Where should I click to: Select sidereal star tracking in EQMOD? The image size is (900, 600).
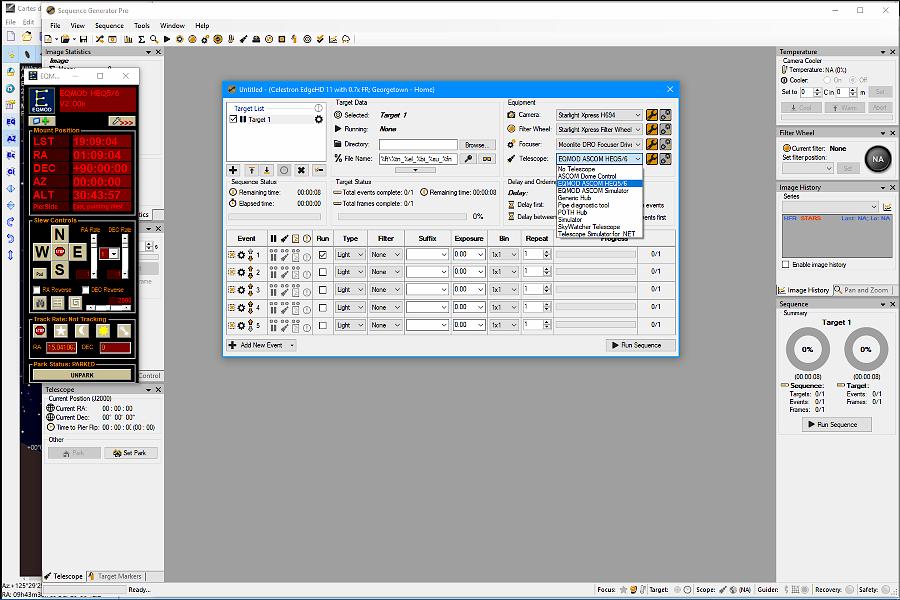61,331
